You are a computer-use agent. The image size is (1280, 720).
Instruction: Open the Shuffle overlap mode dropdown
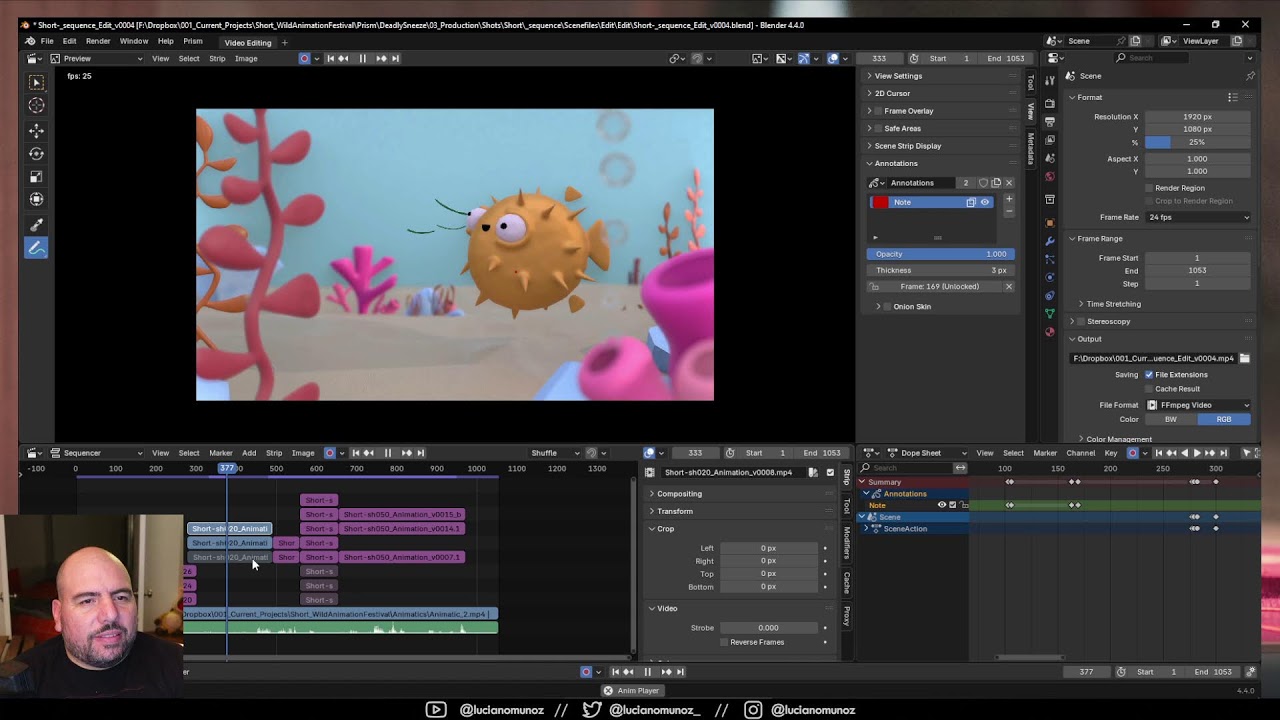click(x=555, y=453)
